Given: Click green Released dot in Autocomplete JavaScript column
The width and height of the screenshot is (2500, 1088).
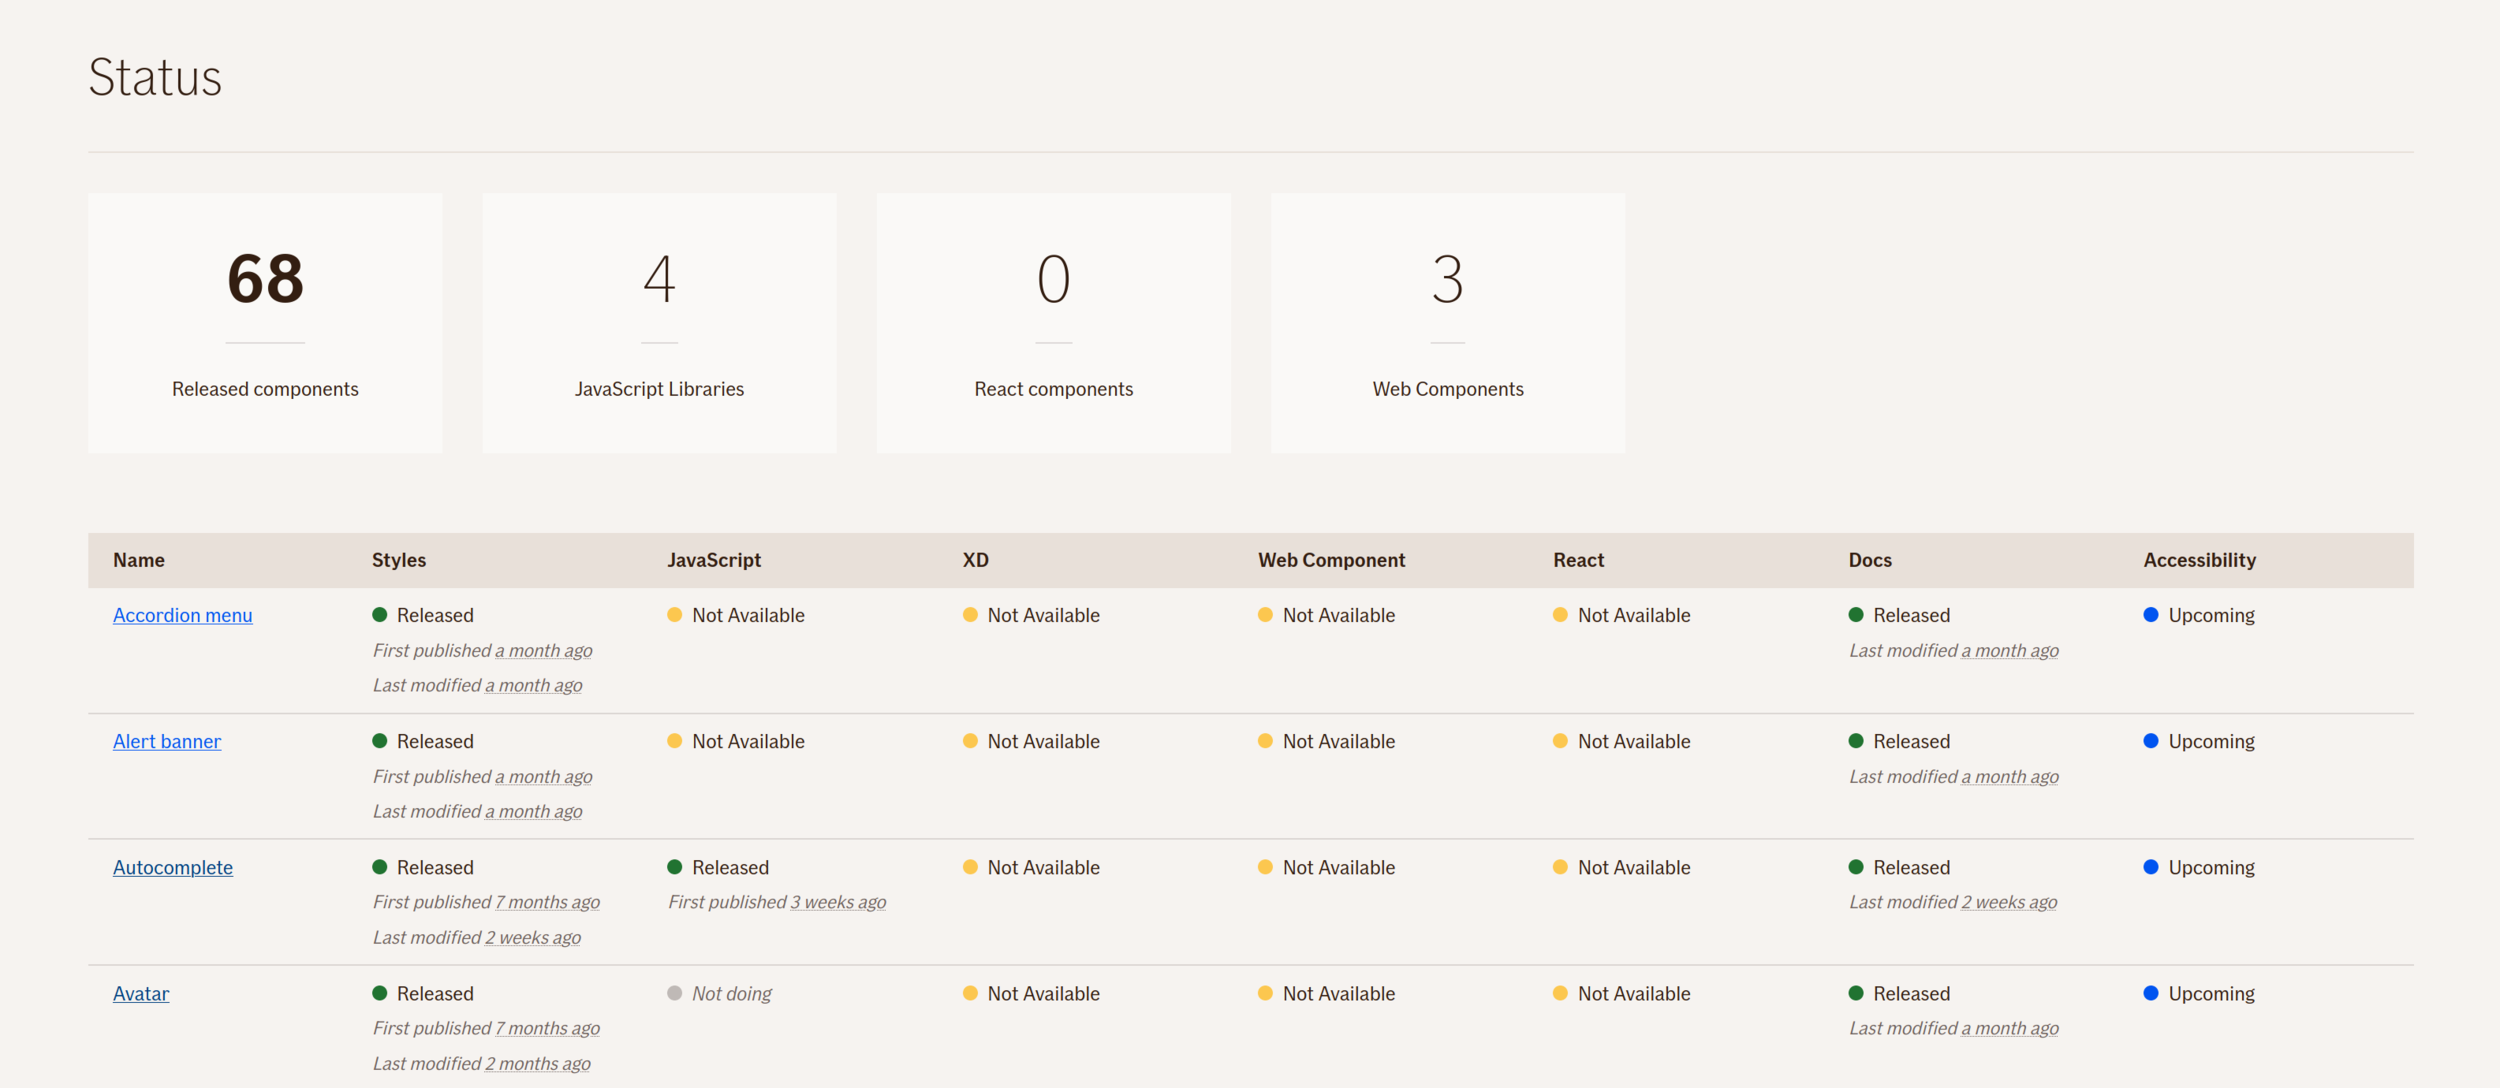Looking at the screenshot, I should 675,867.
